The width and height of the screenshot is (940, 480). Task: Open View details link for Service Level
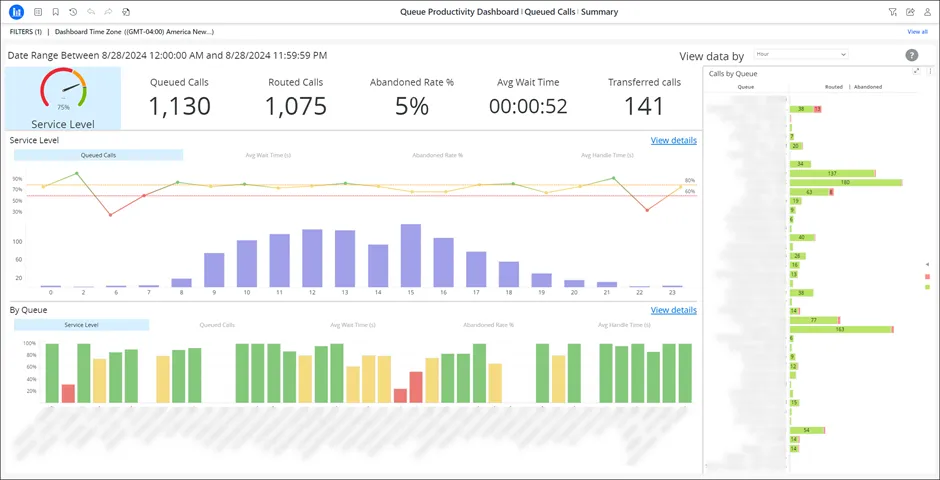tap(674, 141)
